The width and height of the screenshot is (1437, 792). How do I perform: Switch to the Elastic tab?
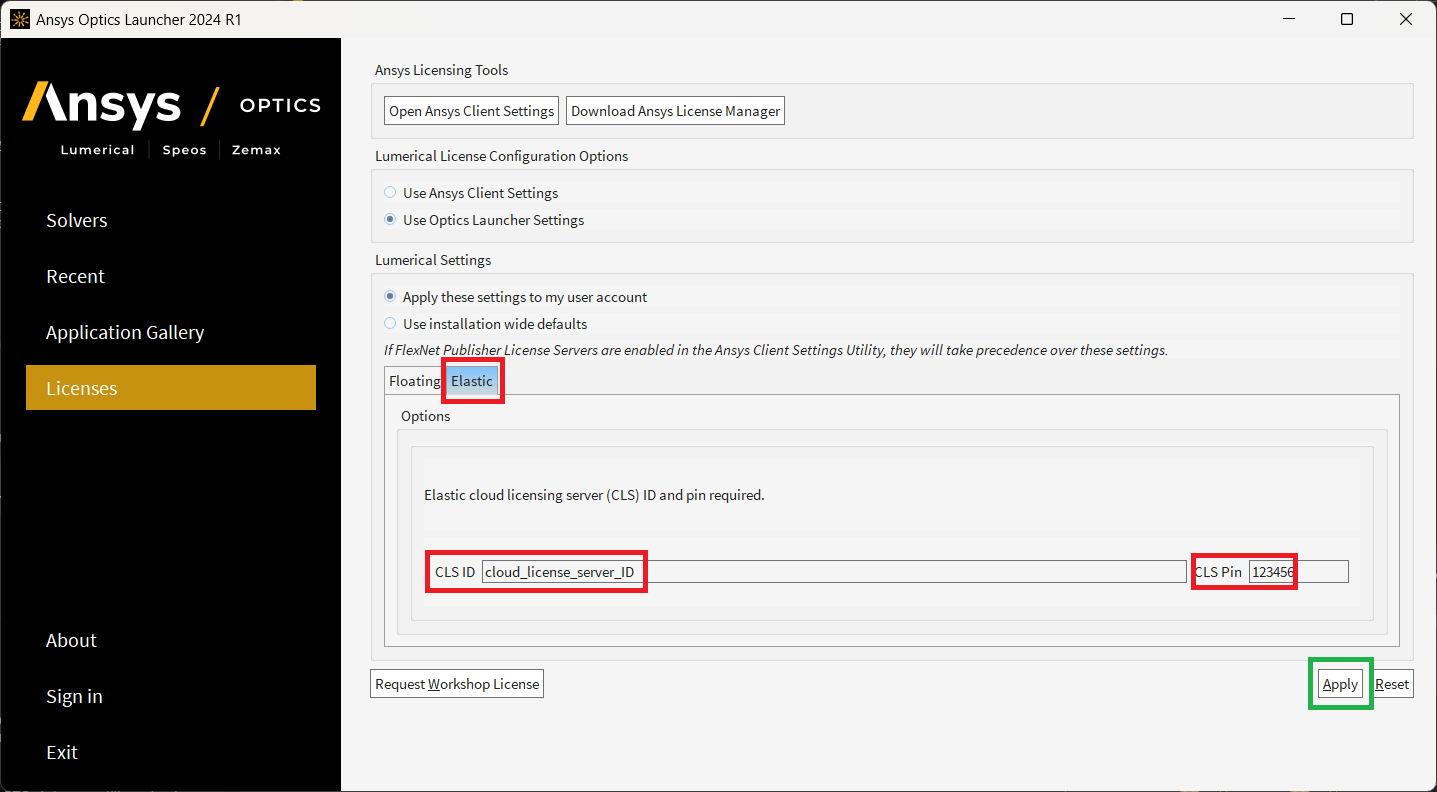pyautogui.click(x=472, y=381)
